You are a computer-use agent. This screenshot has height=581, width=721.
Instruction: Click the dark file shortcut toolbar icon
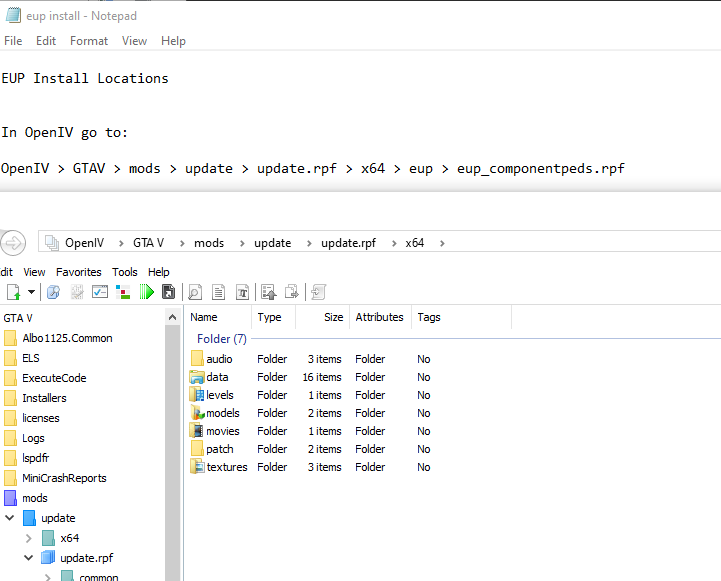pyautogui.click(x=169, y=292)
